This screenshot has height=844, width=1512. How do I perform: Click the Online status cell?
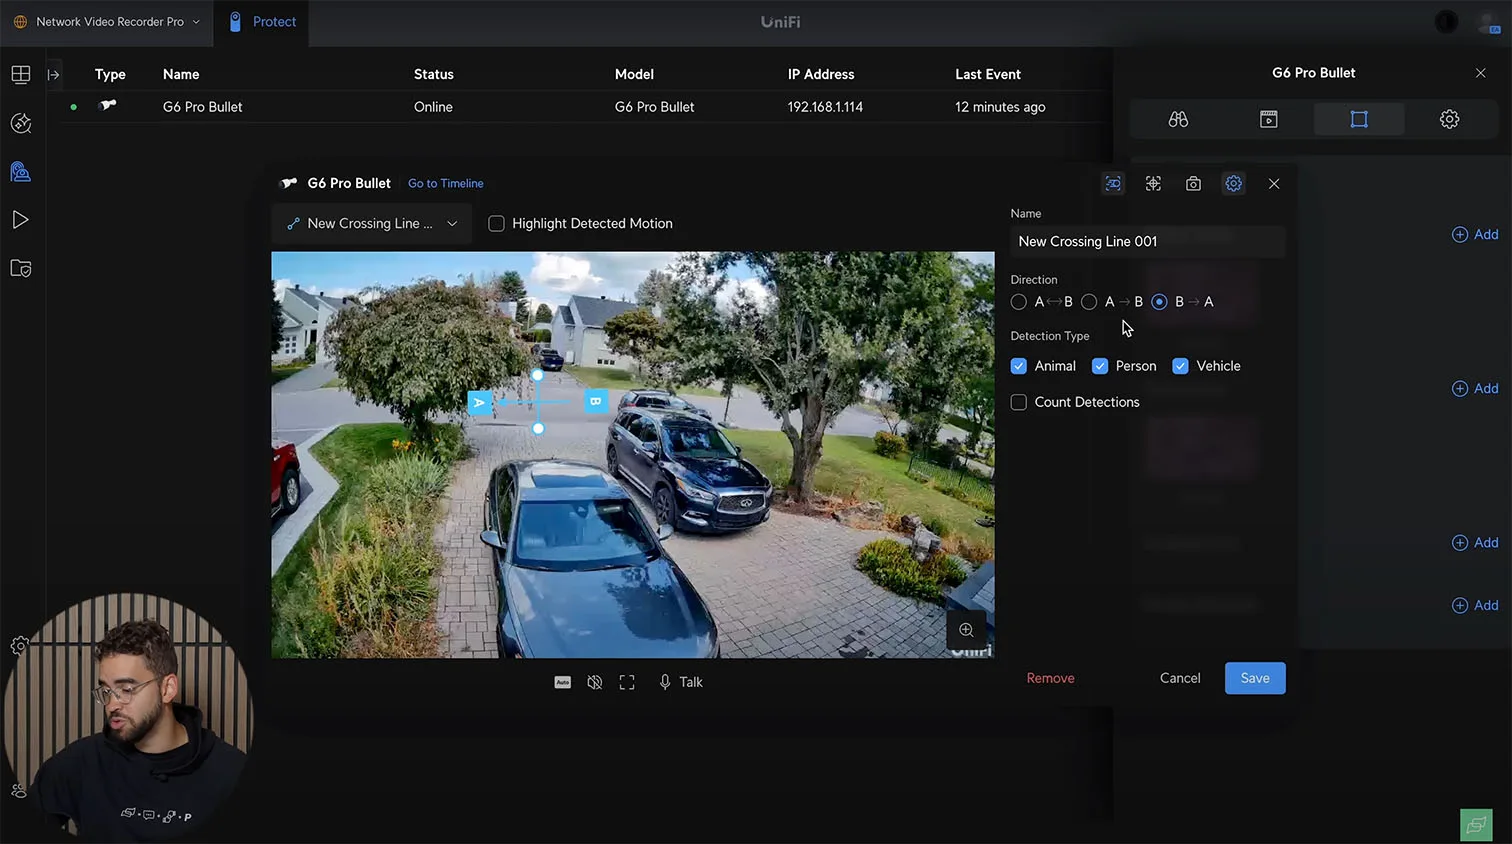433,107
